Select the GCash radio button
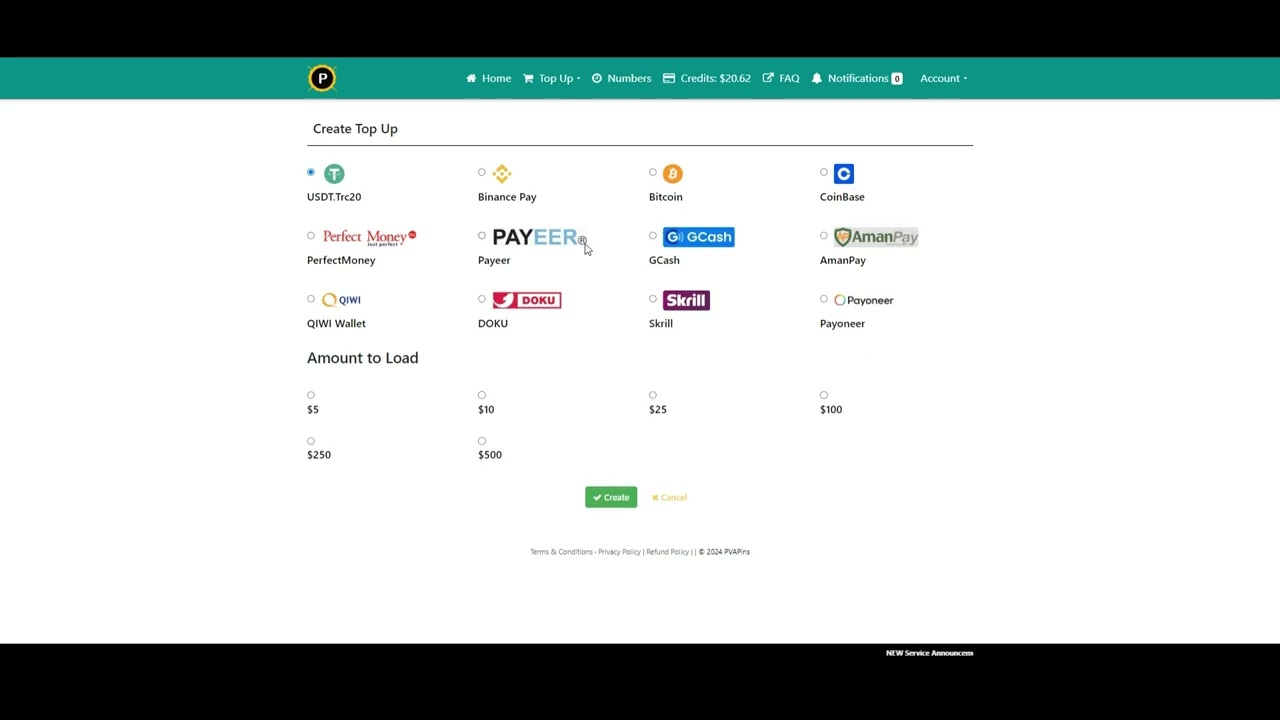Image resolution: width=1280 pixels, height=720 pixels. (x=653, y=236)
